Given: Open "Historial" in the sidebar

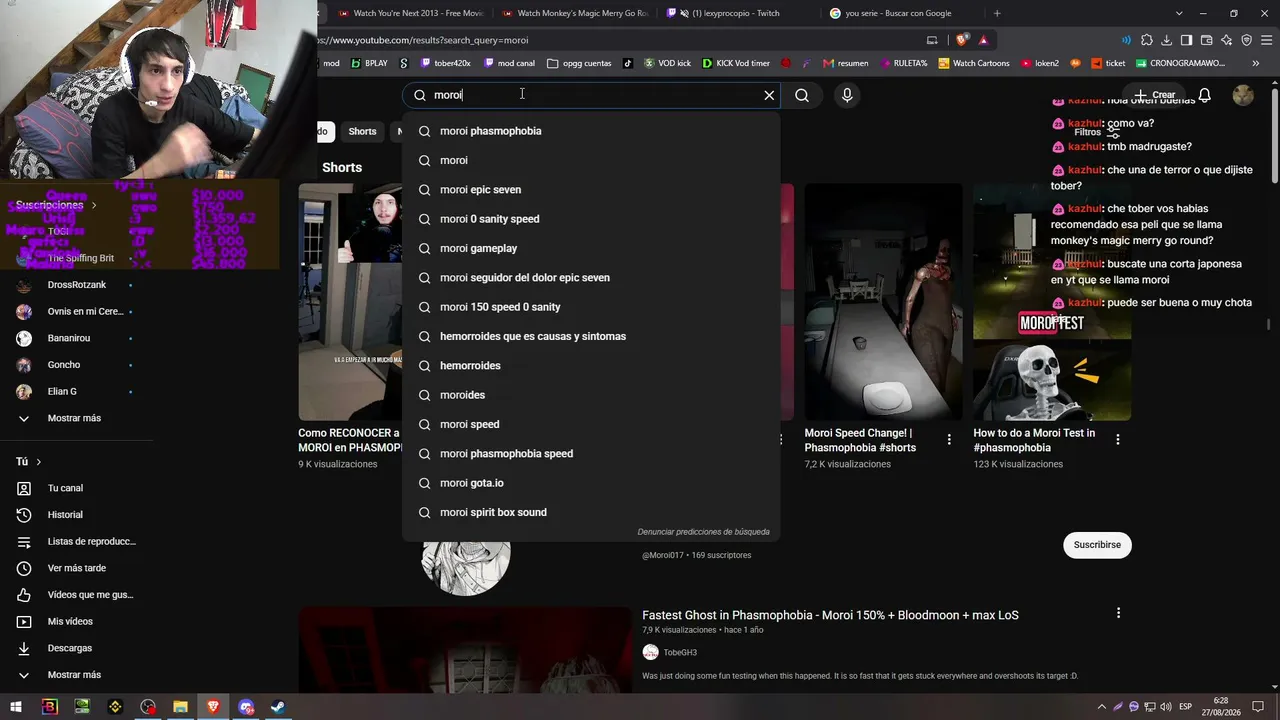Looking at the screenshot, I should pos(65,515).
